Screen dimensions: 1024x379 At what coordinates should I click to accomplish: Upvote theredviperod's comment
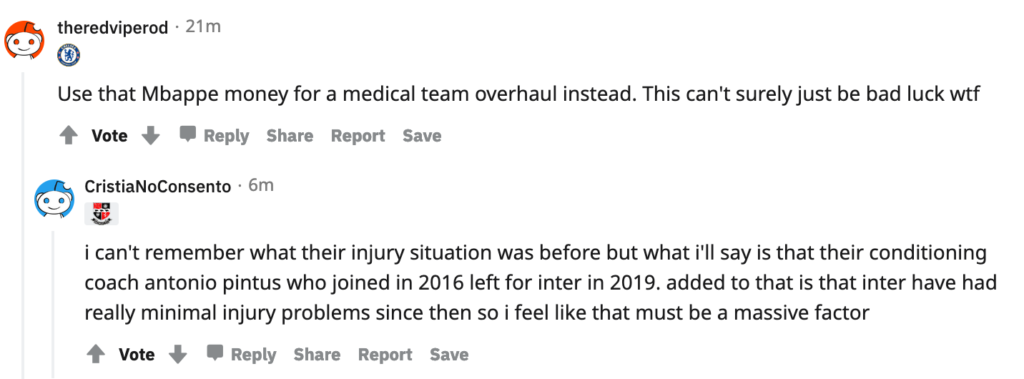click(69, 136)
